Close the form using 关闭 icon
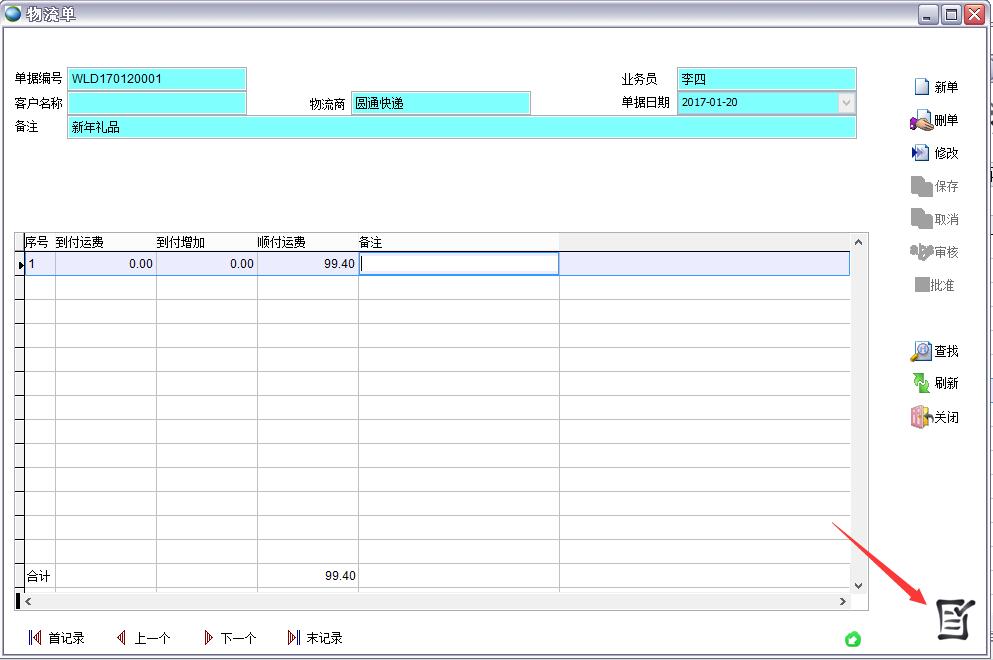This screenshot has height=660, width=993. pos(921,417)
